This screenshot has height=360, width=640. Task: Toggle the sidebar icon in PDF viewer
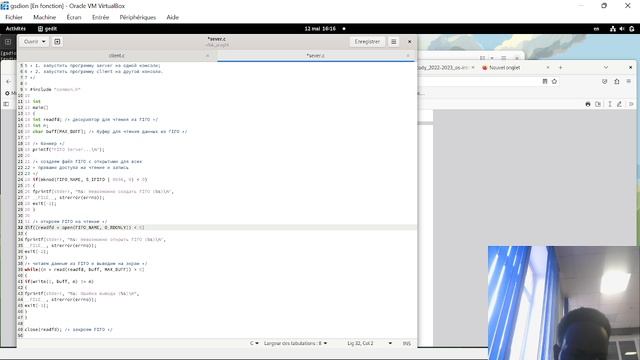coord(6,104)
